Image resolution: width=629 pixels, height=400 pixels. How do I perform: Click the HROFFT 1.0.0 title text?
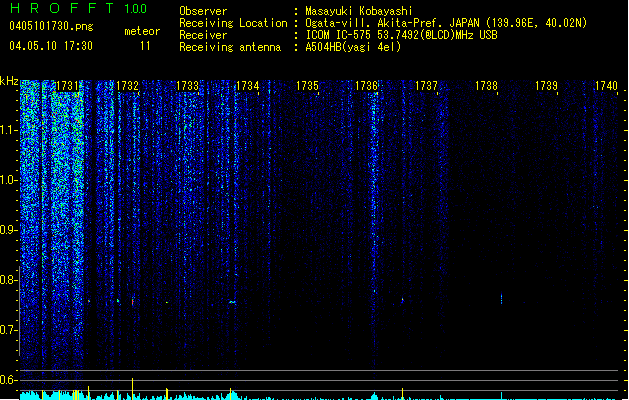pyautogui.click(x=79, y=8)
